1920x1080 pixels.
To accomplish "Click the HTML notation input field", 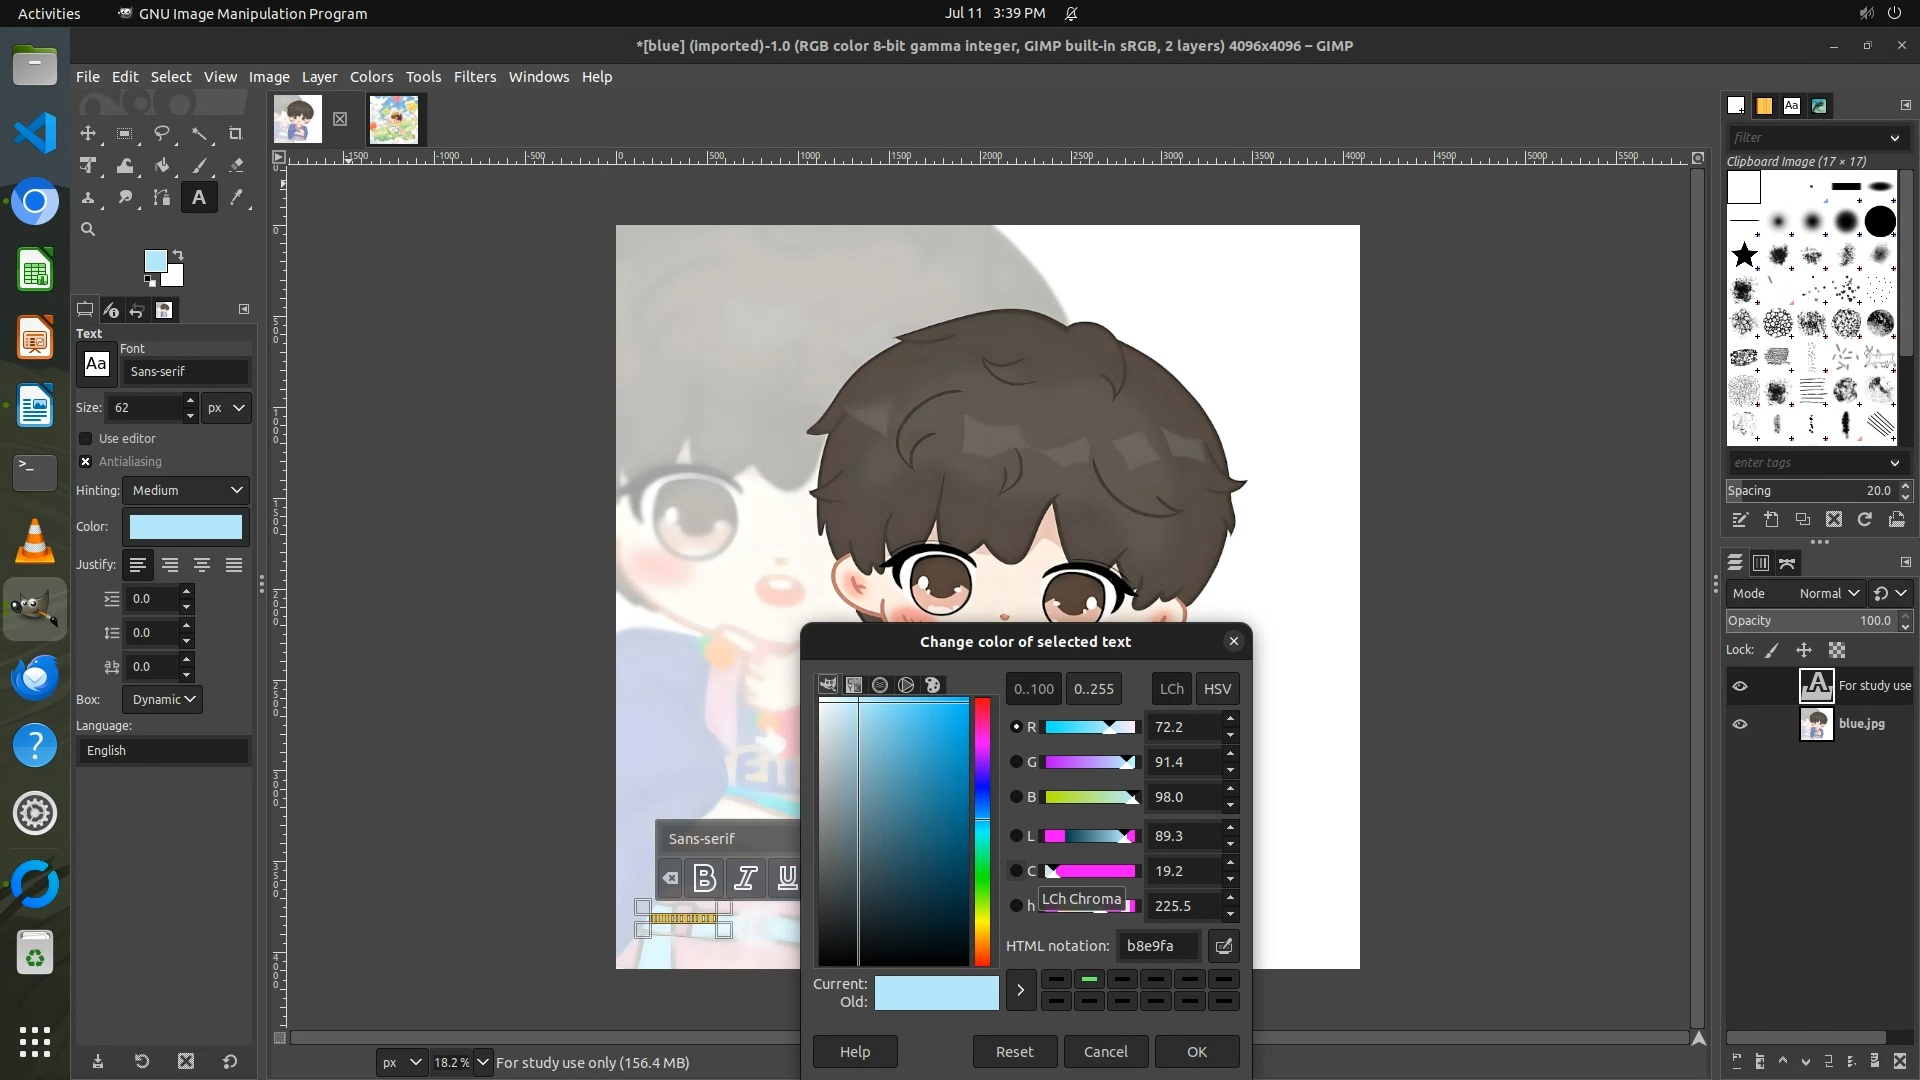I will (1157, 946).
